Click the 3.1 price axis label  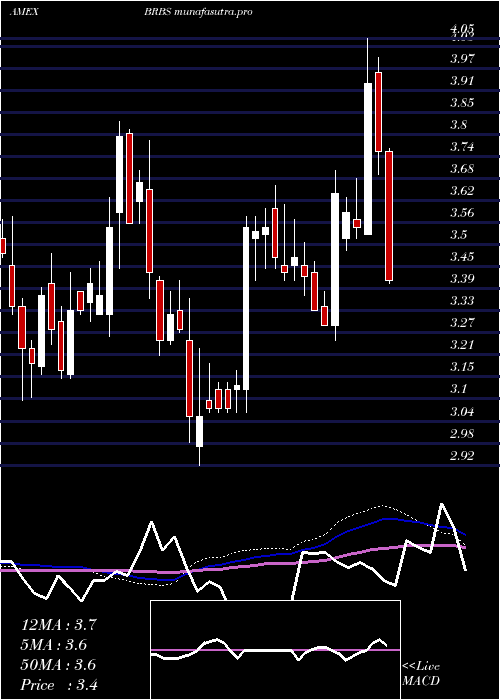[458, 389]
